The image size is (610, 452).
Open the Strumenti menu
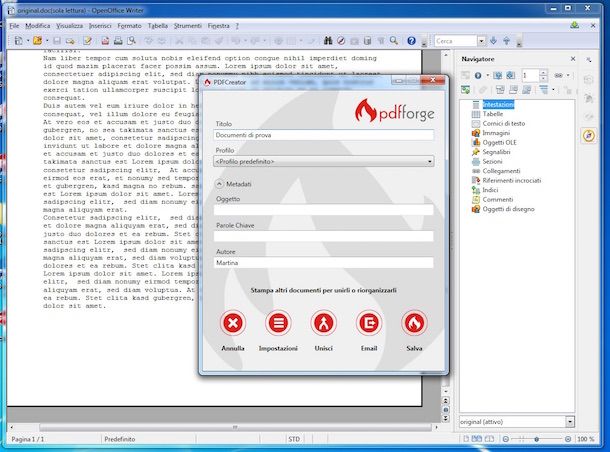(x=188, y=26)
